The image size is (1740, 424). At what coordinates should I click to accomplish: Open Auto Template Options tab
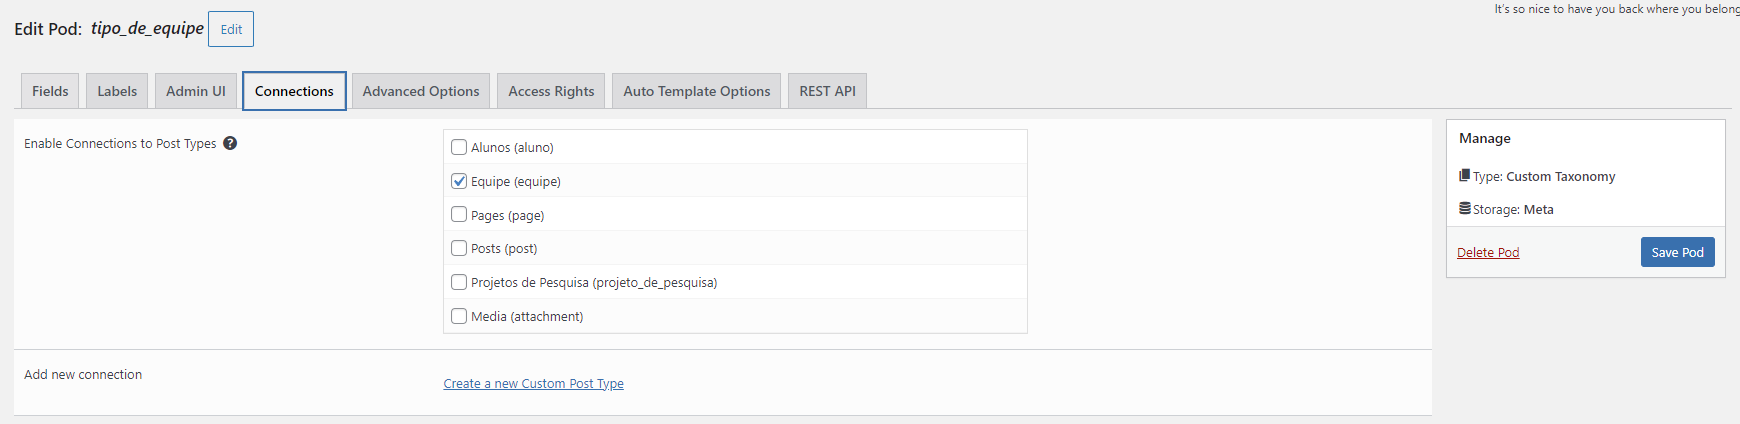[x=697, y=91]
